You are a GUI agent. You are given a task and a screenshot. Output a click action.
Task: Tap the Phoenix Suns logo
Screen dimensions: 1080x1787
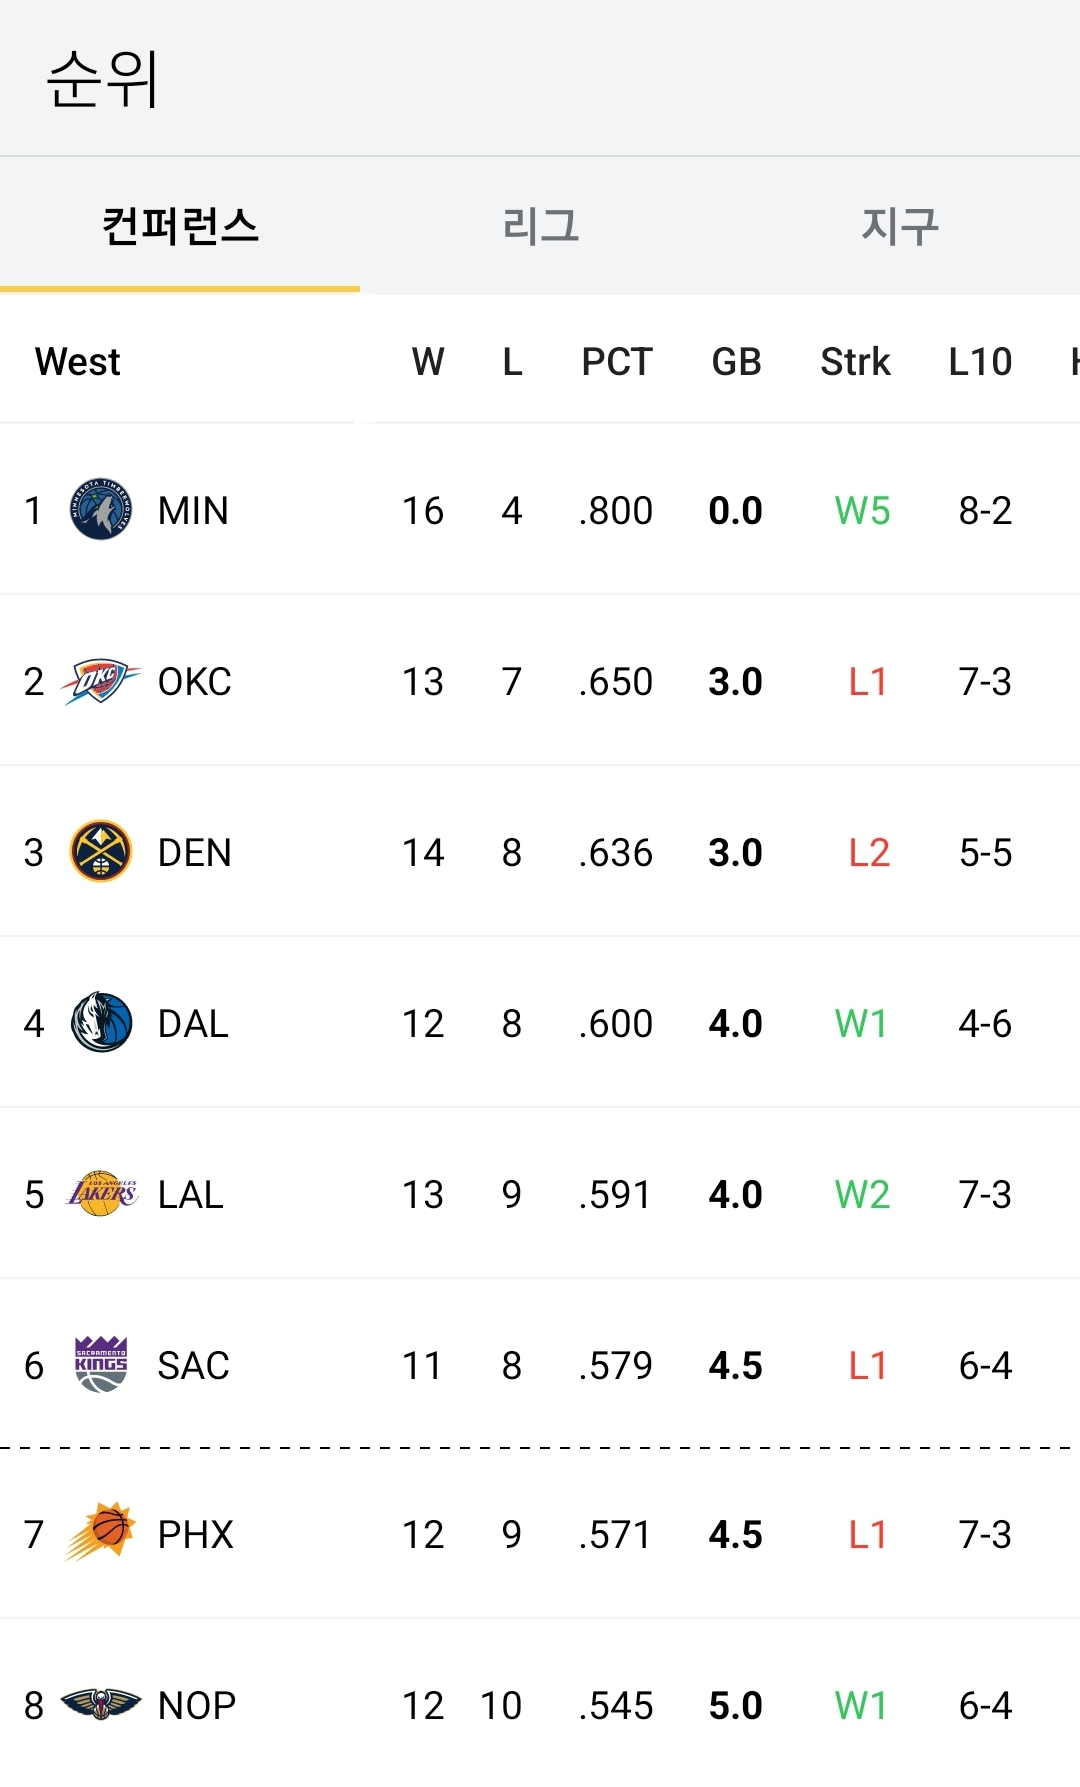(100, 1532)
